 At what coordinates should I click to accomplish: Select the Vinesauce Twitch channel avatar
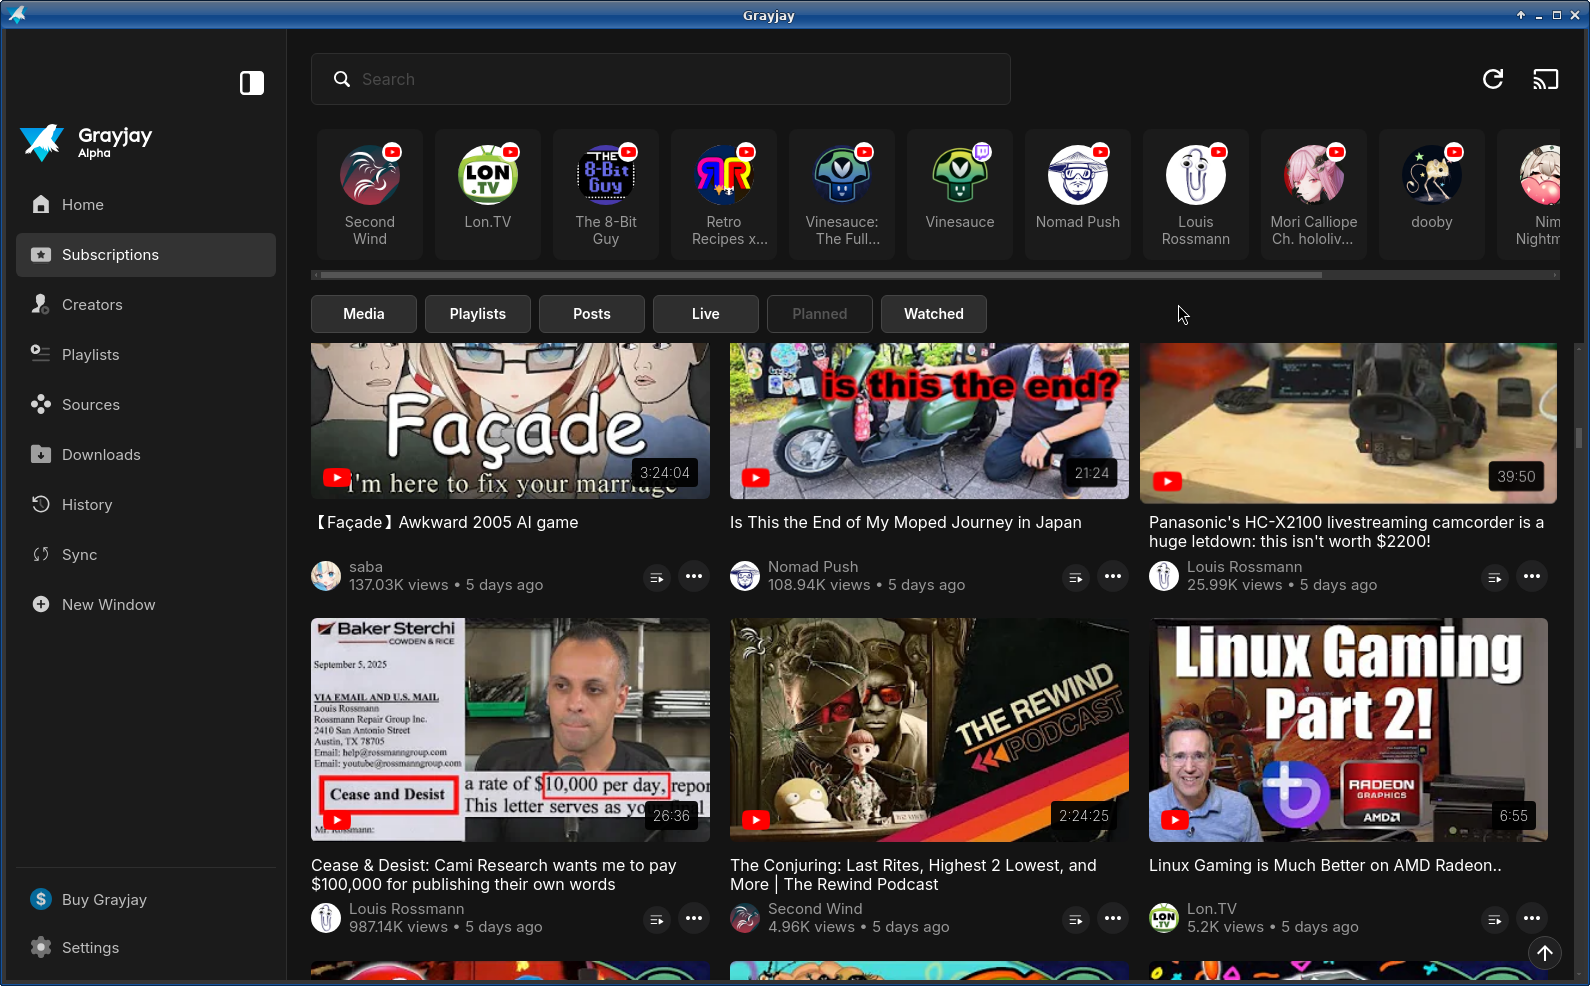(960, 175)
